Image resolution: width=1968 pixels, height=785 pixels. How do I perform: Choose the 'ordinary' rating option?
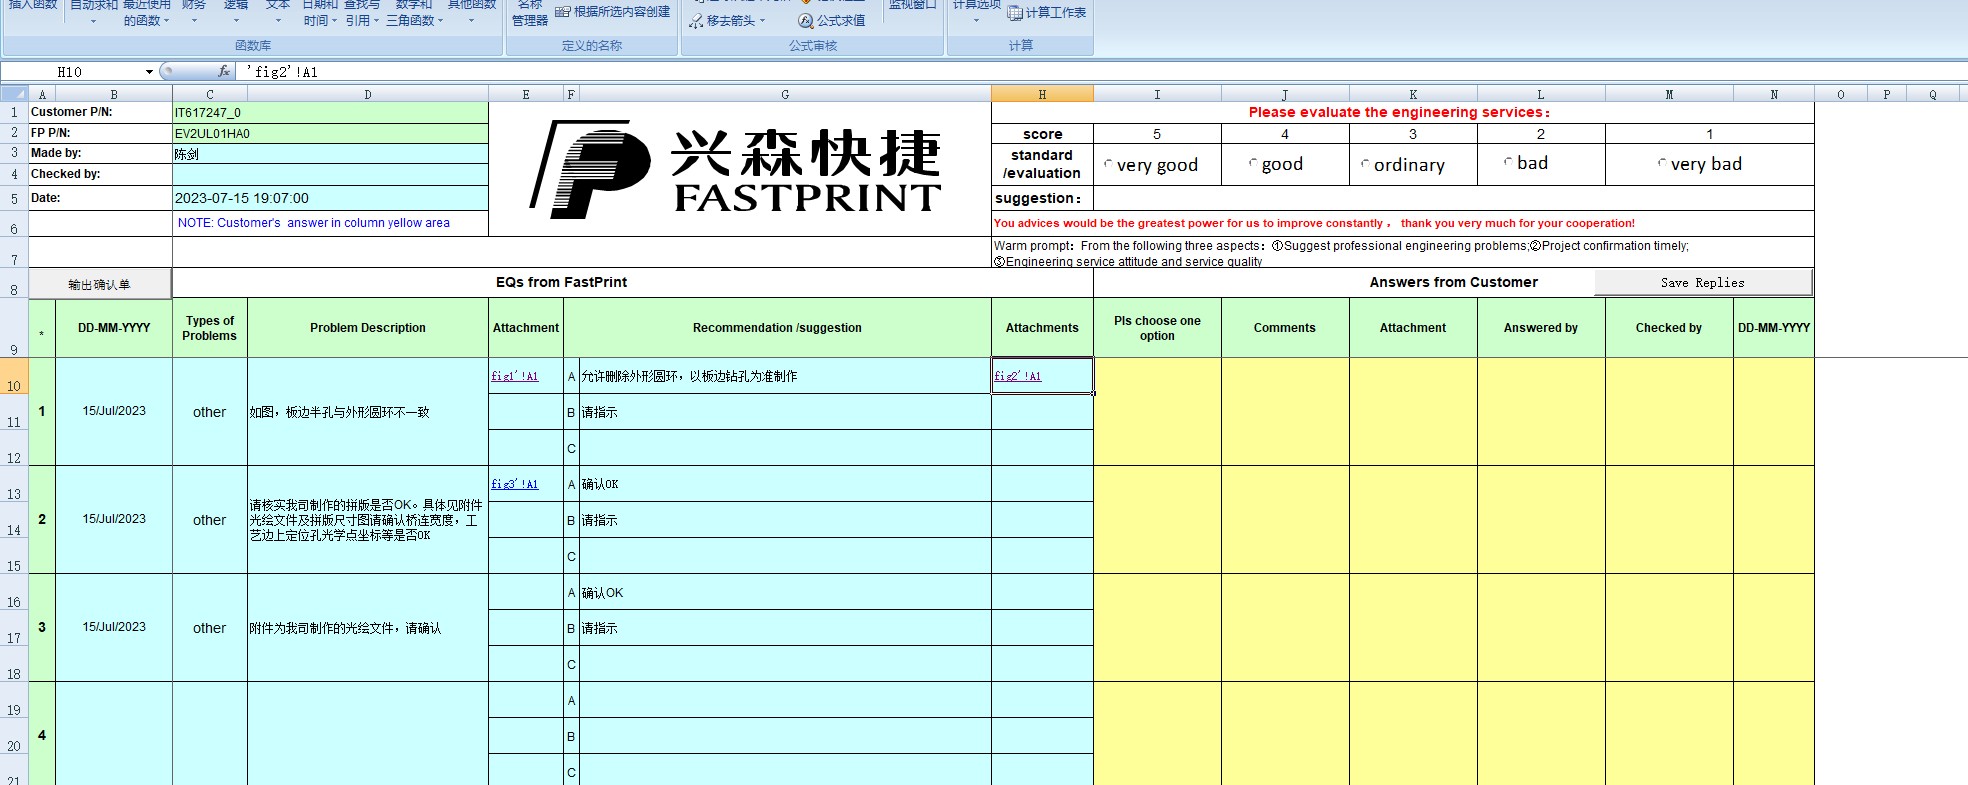coord(1365,164)
